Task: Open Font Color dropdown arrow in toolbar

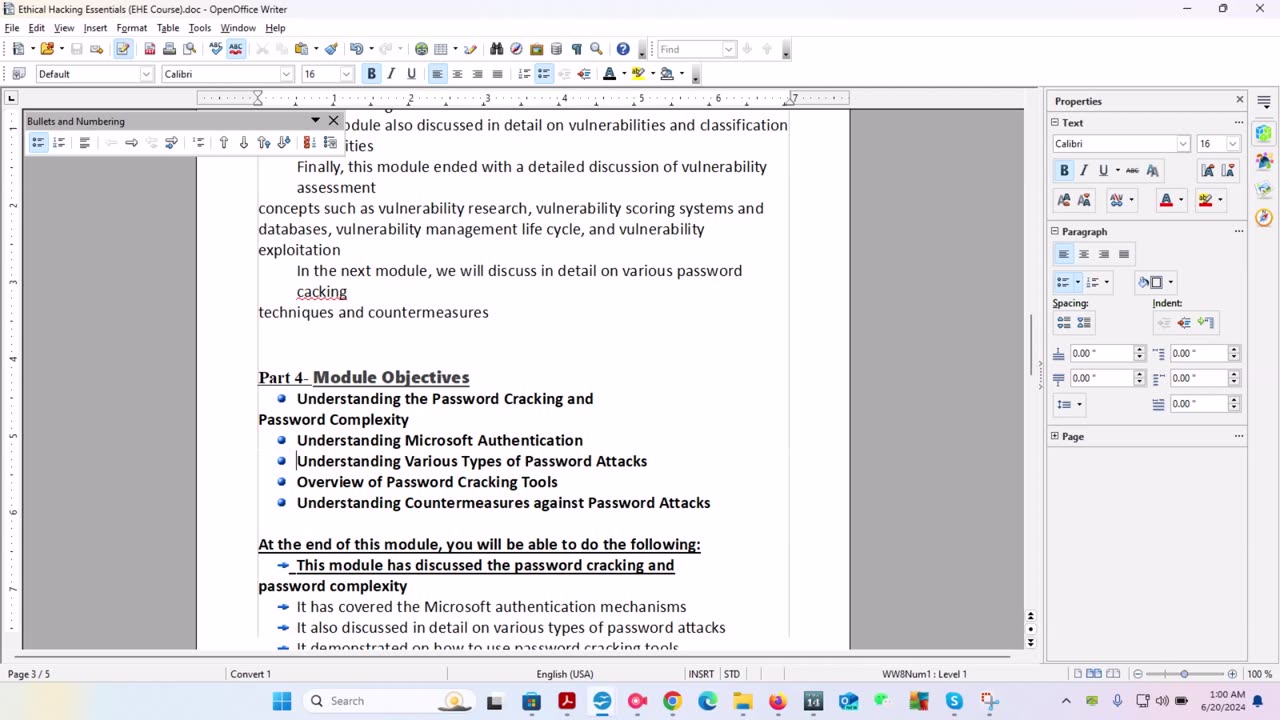Action: pos(624,74)
